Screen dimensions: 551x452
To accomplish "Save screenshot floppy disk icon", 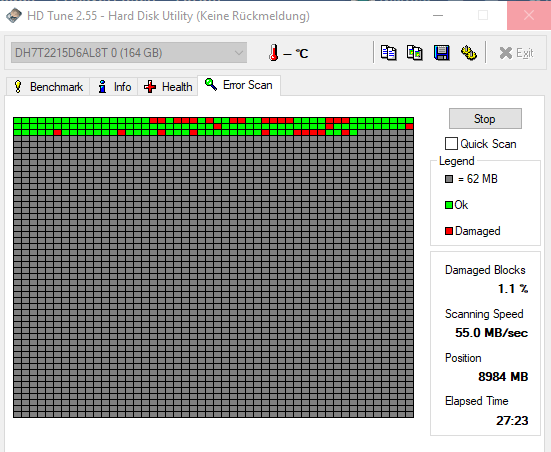I will tap(442, 53).
